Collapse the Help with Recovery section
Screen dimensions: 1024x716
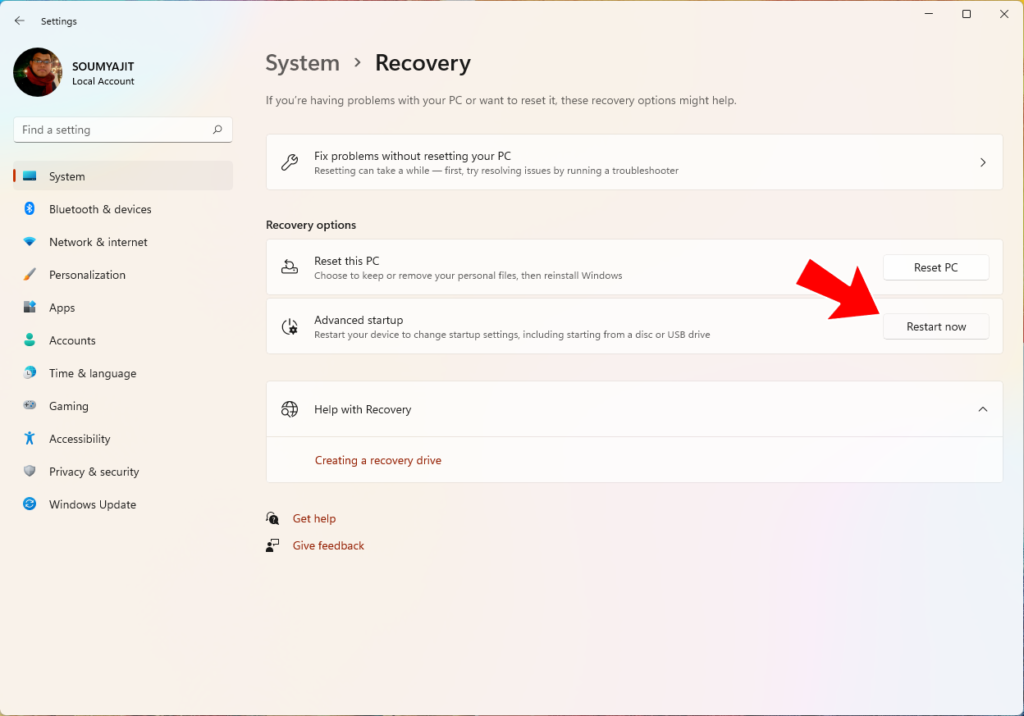[x=982, y=409]
